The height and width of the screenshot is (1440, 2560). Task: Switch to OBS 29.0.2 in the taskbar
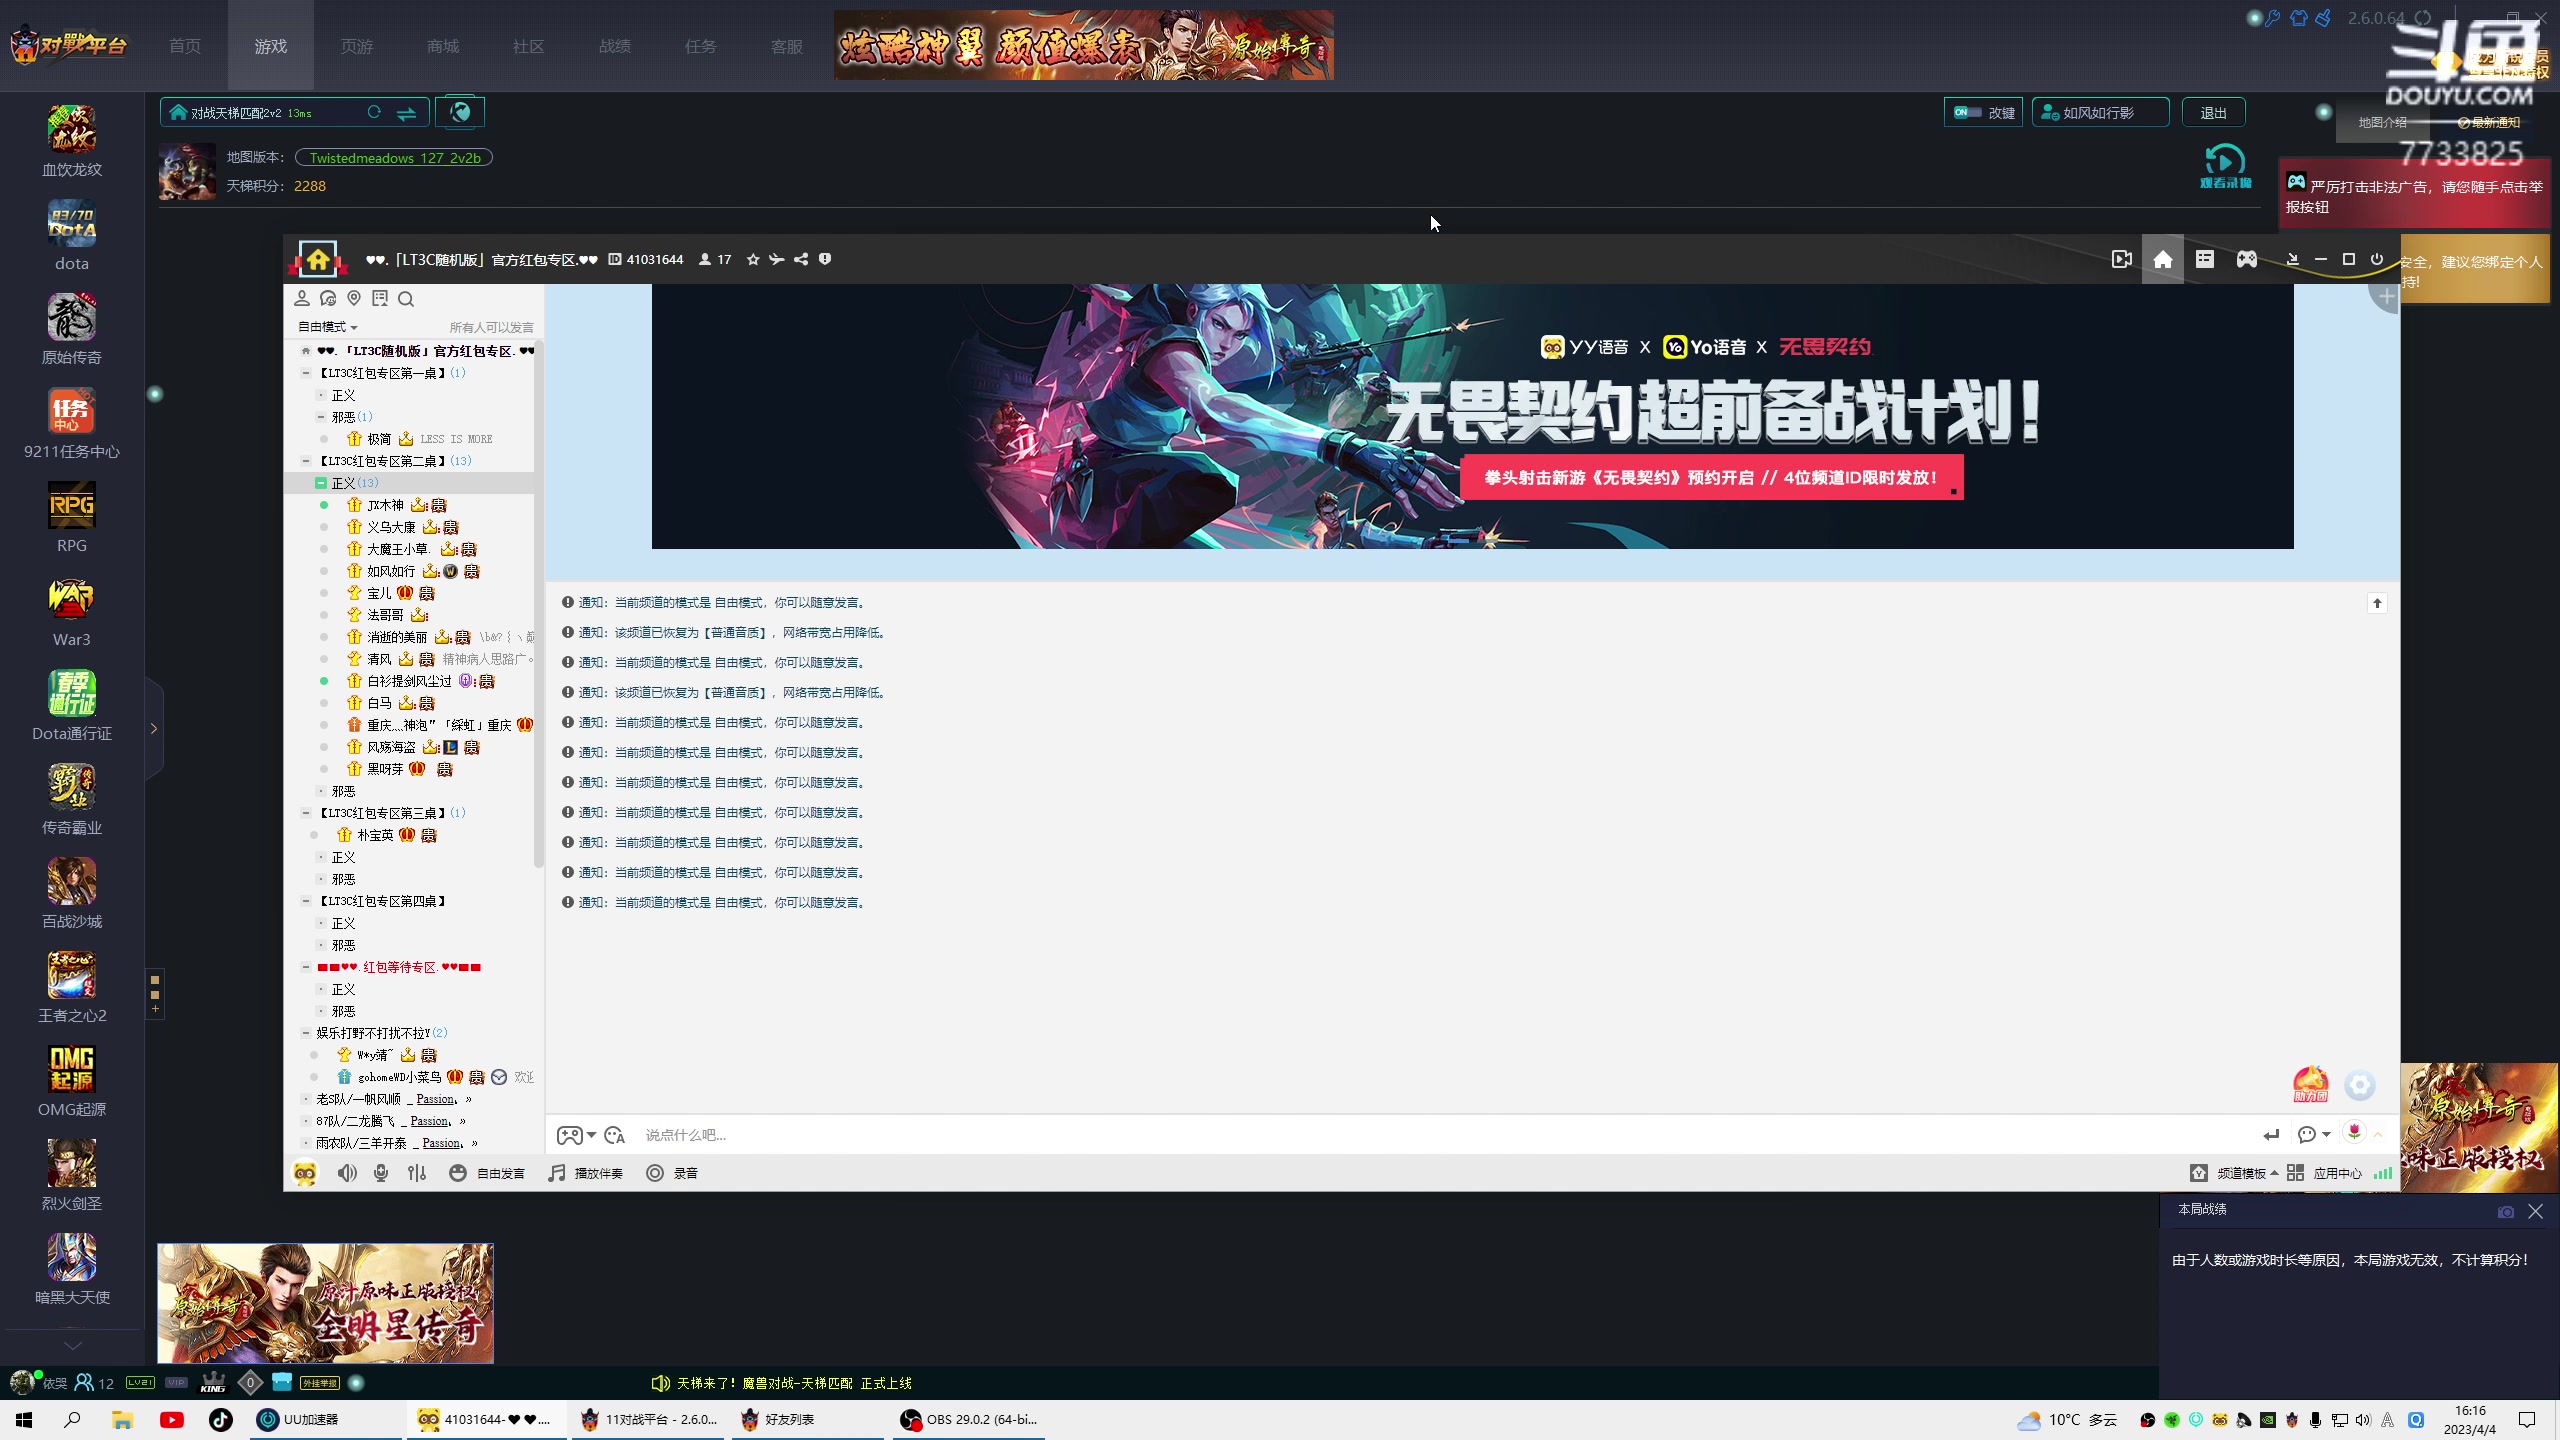click(968, 1419)
